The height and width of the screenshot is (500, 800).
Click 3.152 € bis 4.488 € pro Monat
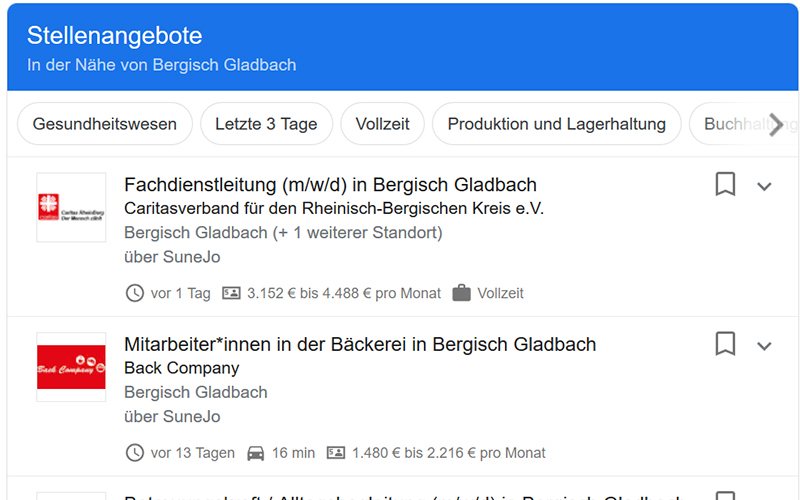tap(344, 293)
